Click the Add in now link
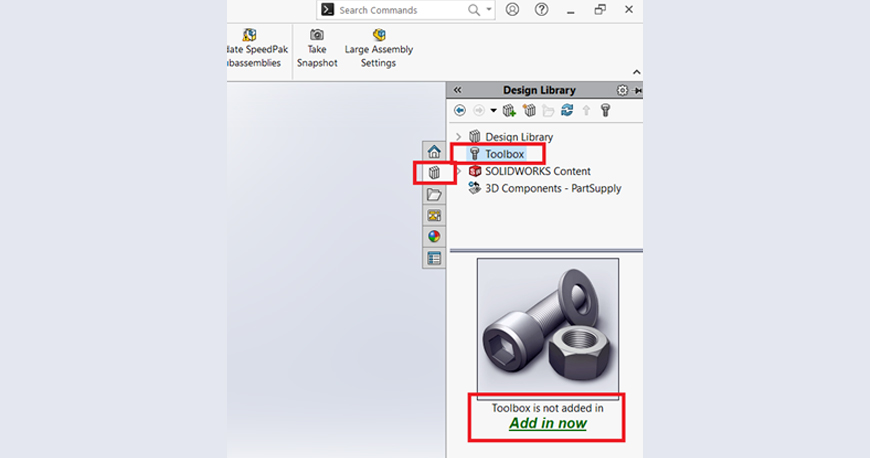The width and height of the screenshot is (870, 458). (x=548, y=423)
